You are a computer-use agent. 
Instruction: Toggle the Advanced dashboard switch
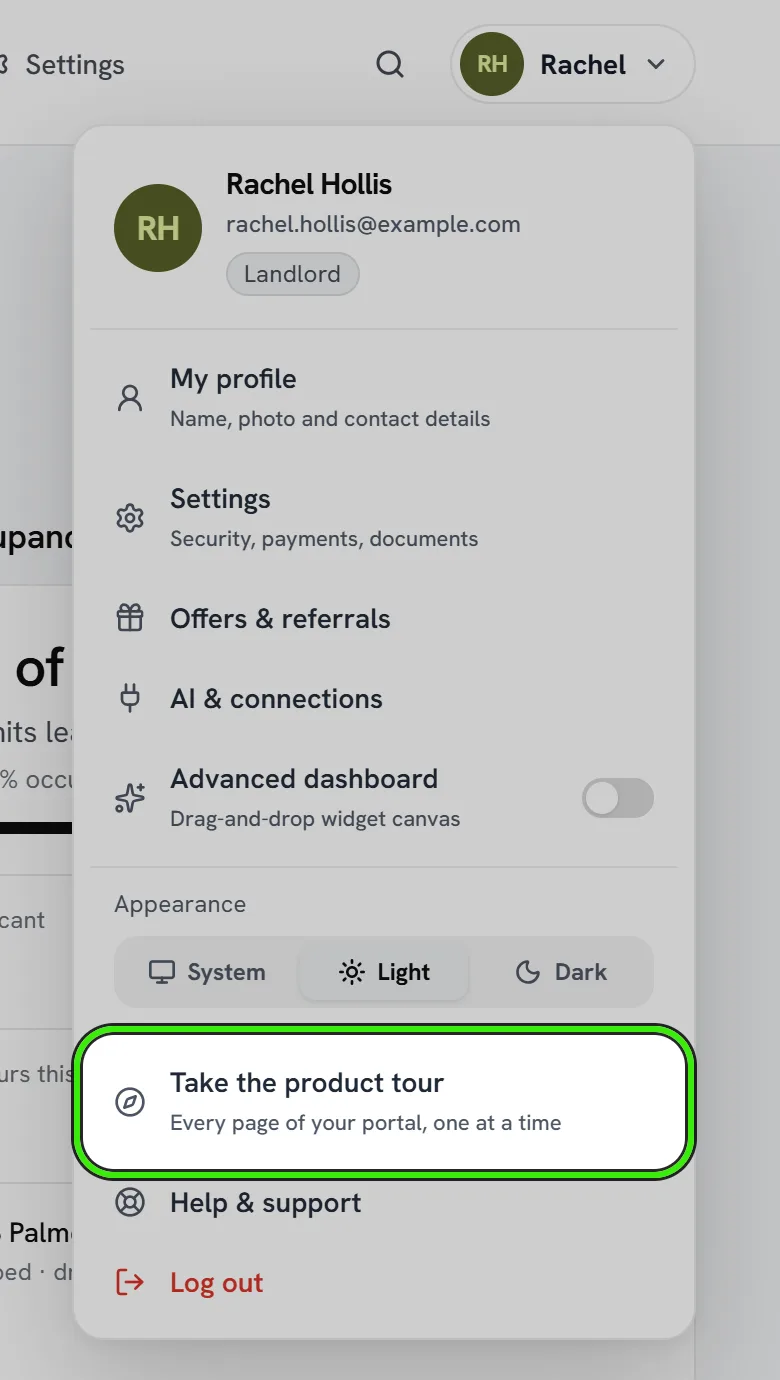pos(618,798)
